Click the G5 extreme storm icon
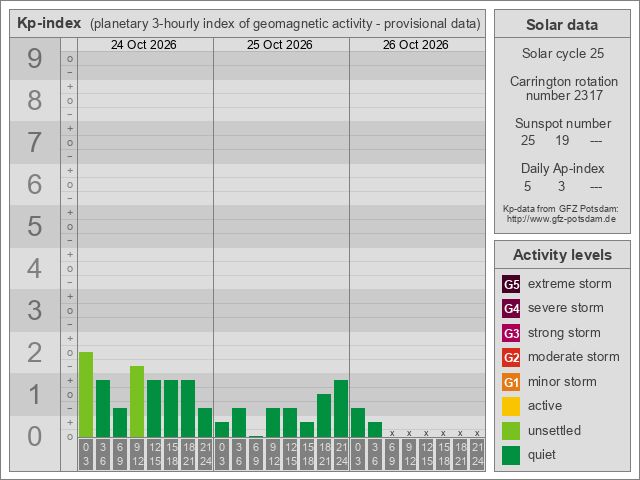The height and width of the screenshot is (480, 640). [x=511, y=284]
